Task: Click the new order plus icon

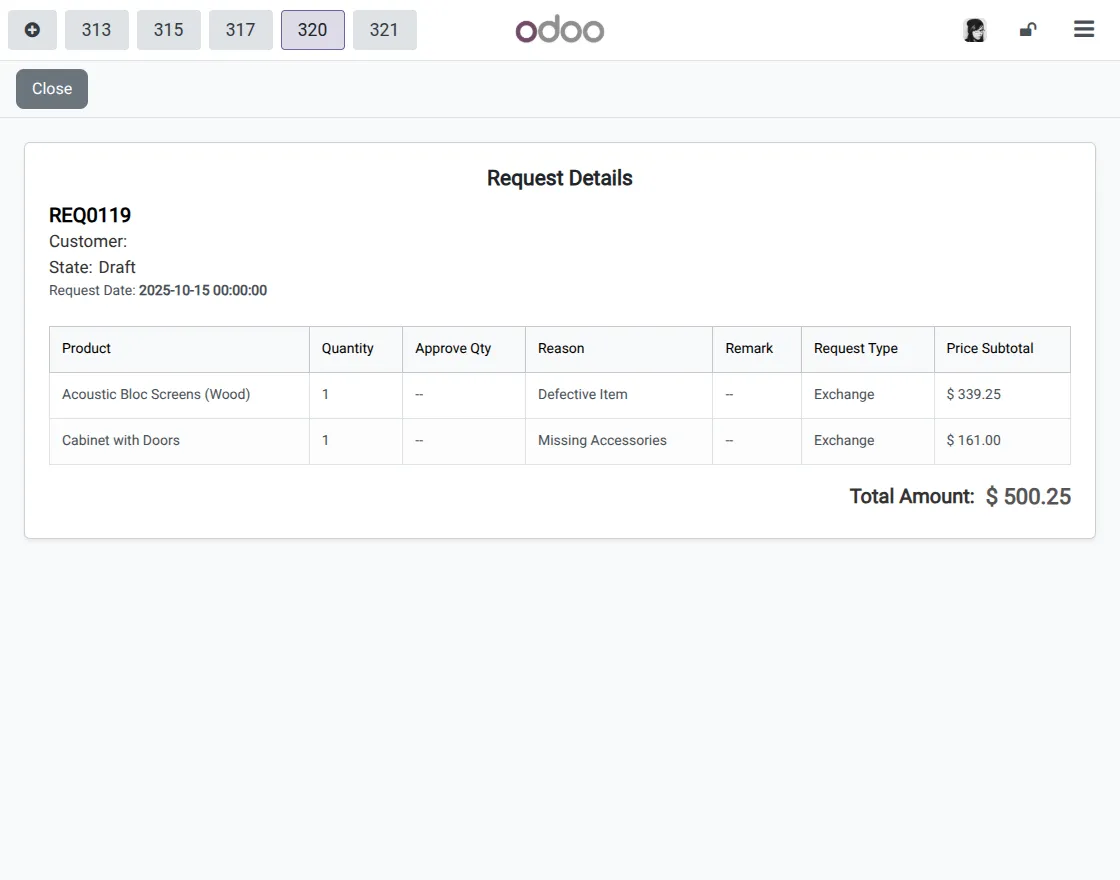Action: point(32,30)
